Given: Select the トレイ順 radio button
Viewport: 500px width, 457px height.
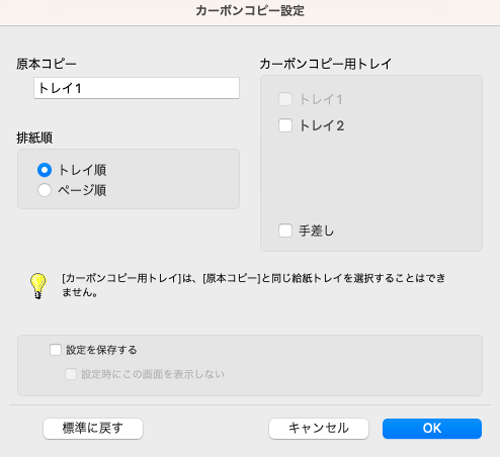Looking at the screenshot, I should pos(44,170).
